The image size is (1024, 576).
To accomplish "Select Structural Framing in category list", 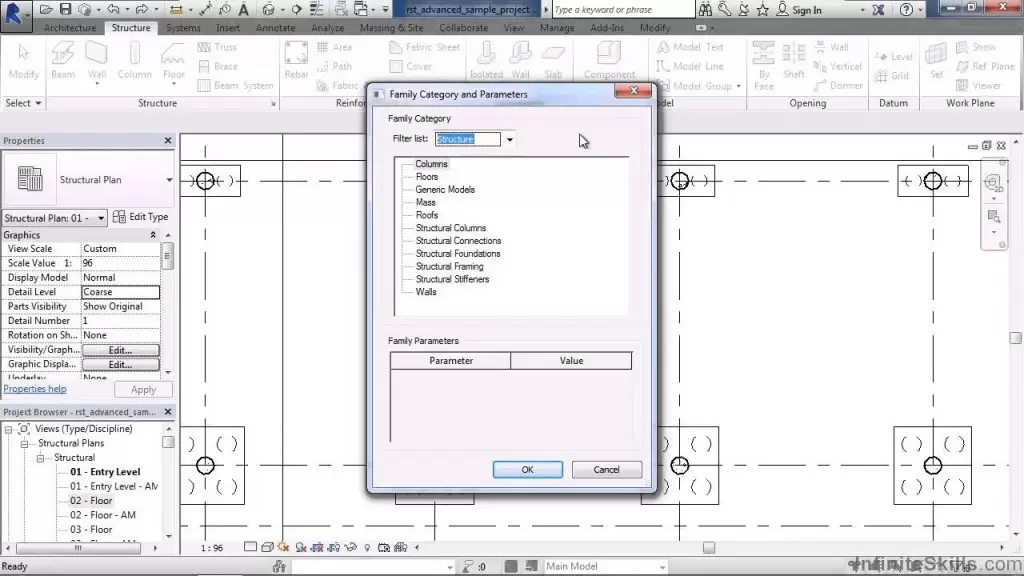I will [x=449, y=266].
